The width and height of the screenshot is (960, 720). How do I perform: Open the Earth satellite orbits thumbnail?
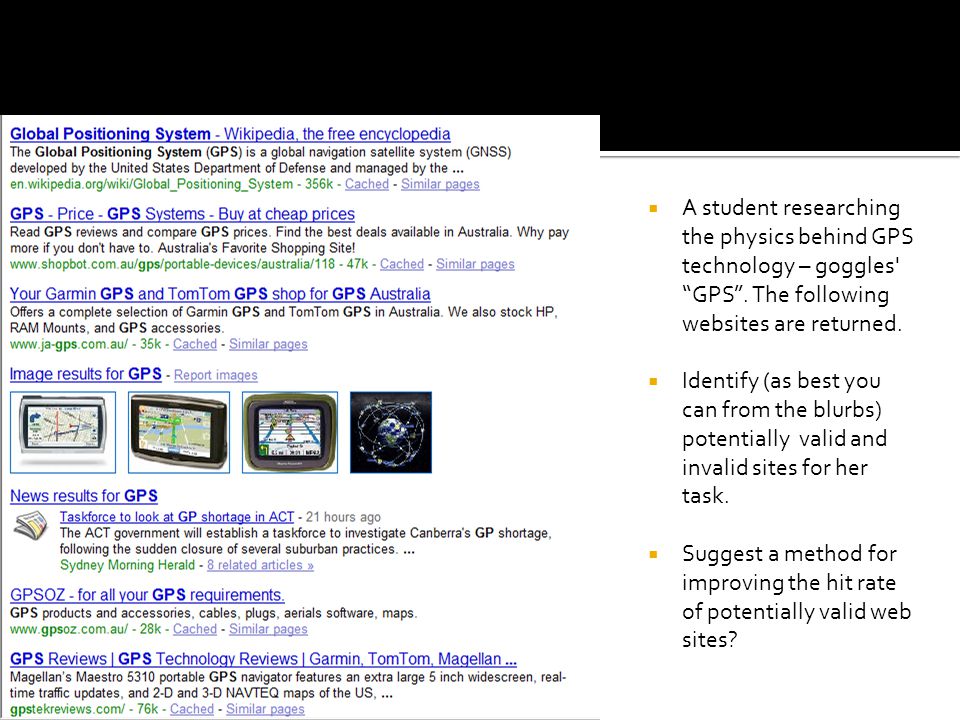(391, 433)
